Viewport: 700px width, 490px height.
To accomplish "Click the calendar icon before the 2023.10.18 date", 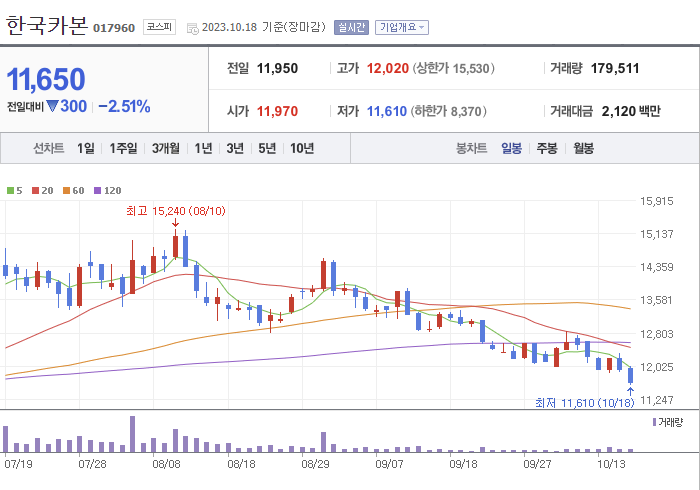I will (192, 29).
